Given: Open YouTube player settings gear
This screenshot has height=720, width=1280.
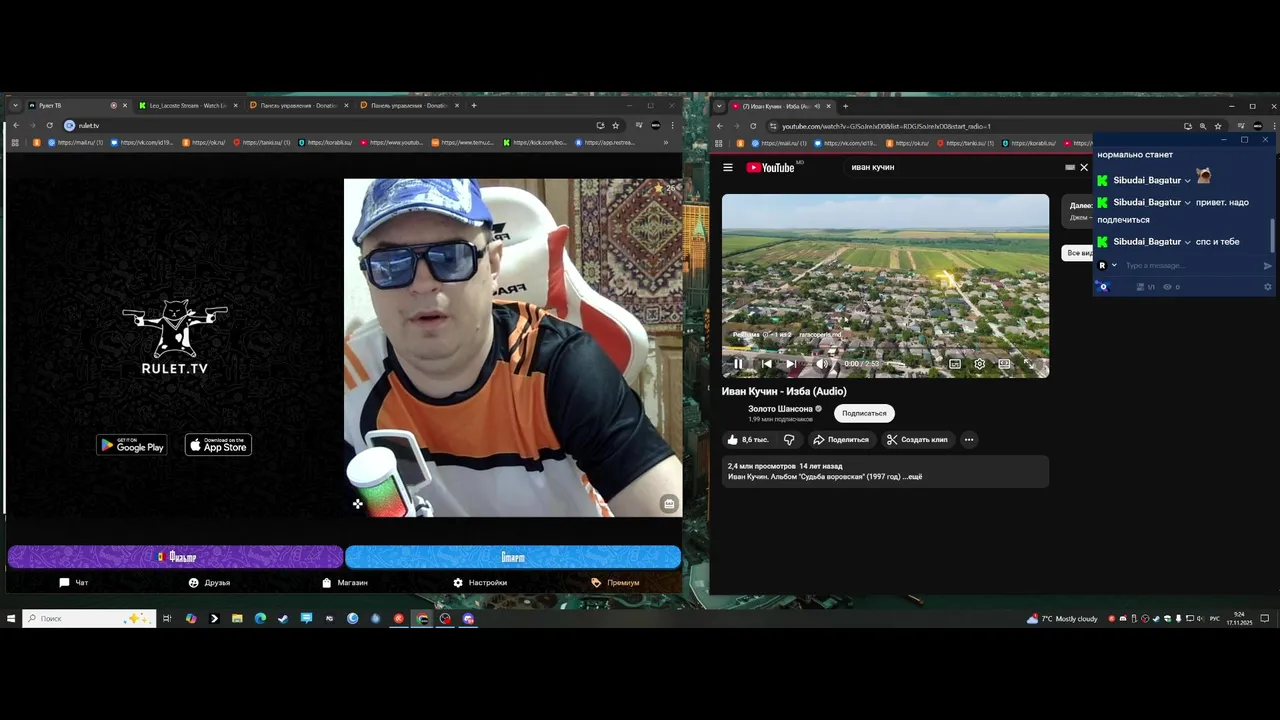Looking at the screenshot, I should click(x=980, y=364).
